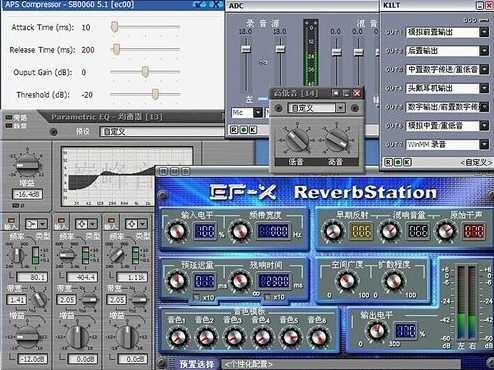This screenshot has height=370, width=494.
Task: Toggle second EQ band 输入 enable LED
Action: 61,221
